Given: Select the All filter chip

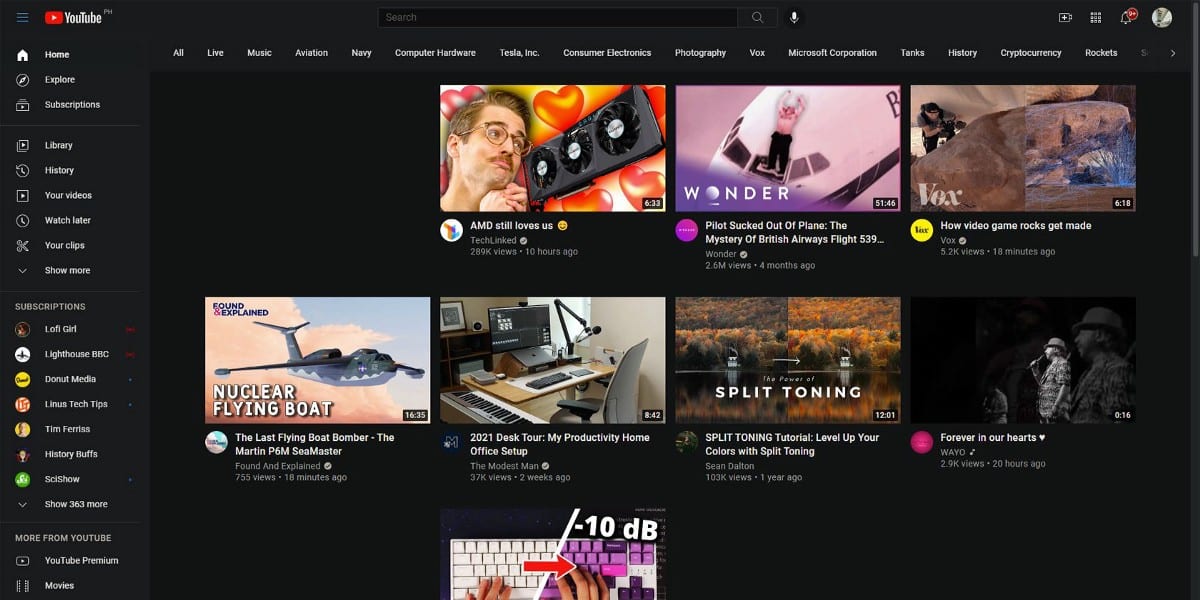Looking at the screenshot, I should [178, 53].
